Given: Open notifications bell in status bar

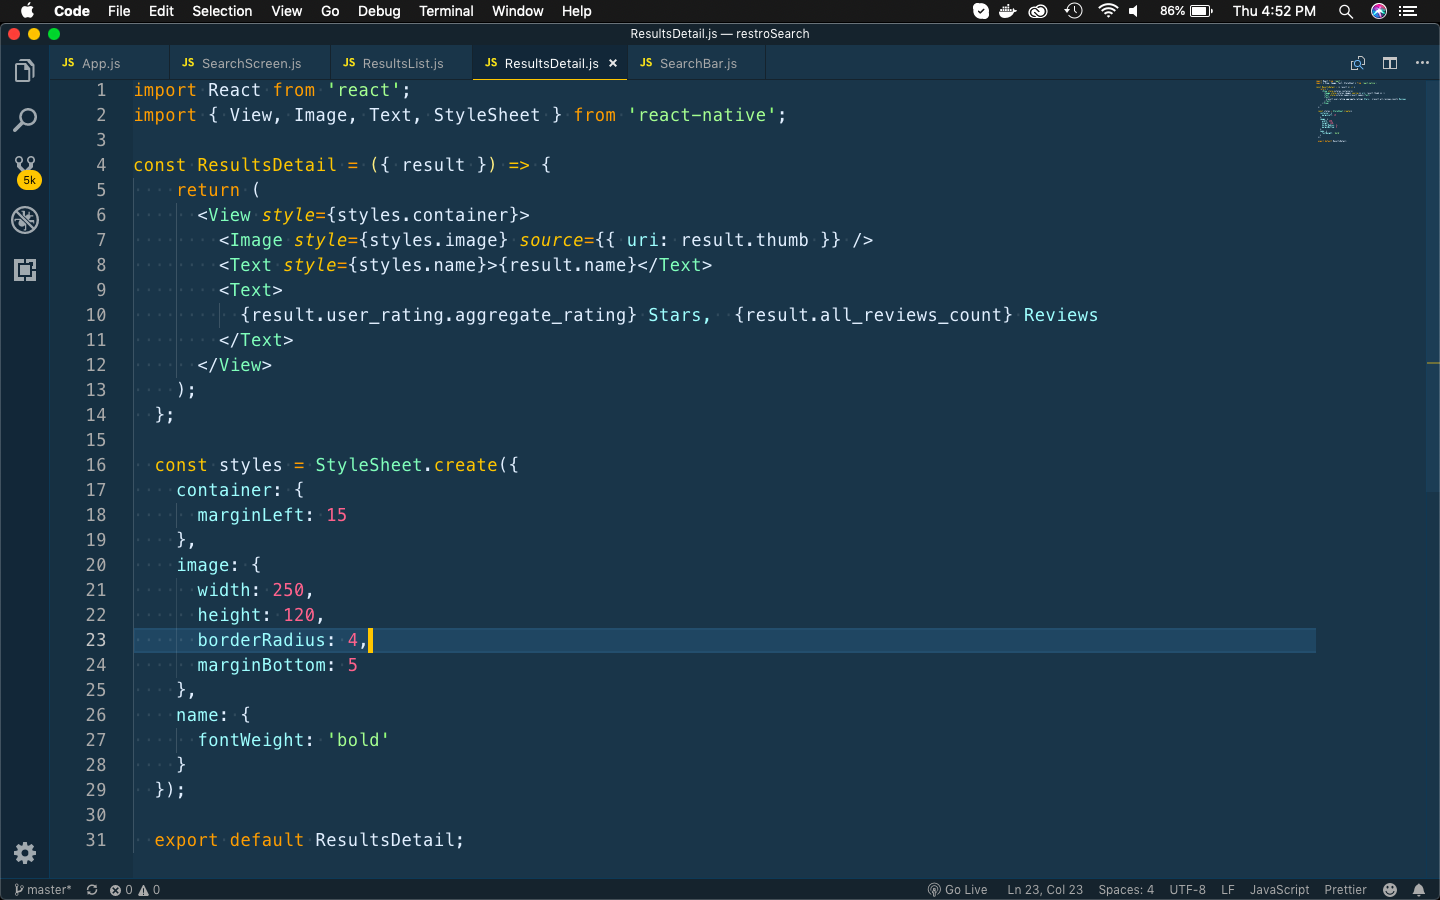Looking at the screenshot, I should (x=1419, y=890).
